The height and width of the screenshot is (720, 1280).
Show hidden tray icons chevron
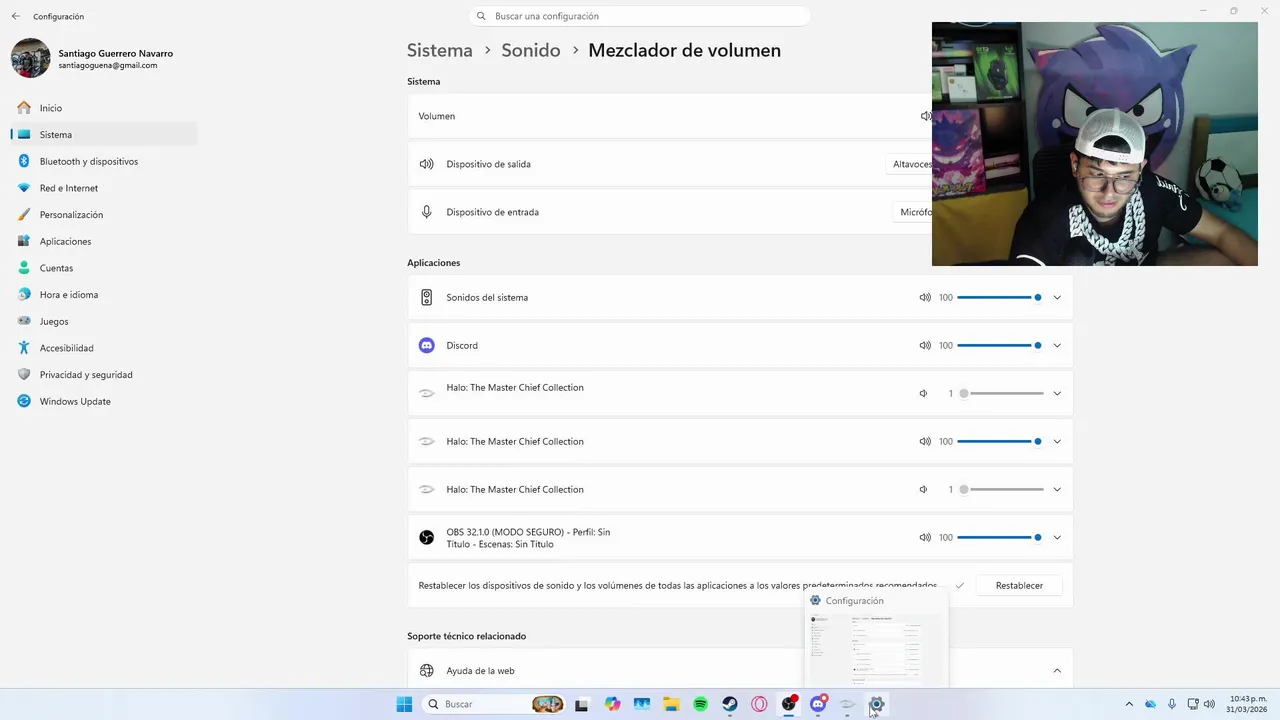coord(1129,704)
